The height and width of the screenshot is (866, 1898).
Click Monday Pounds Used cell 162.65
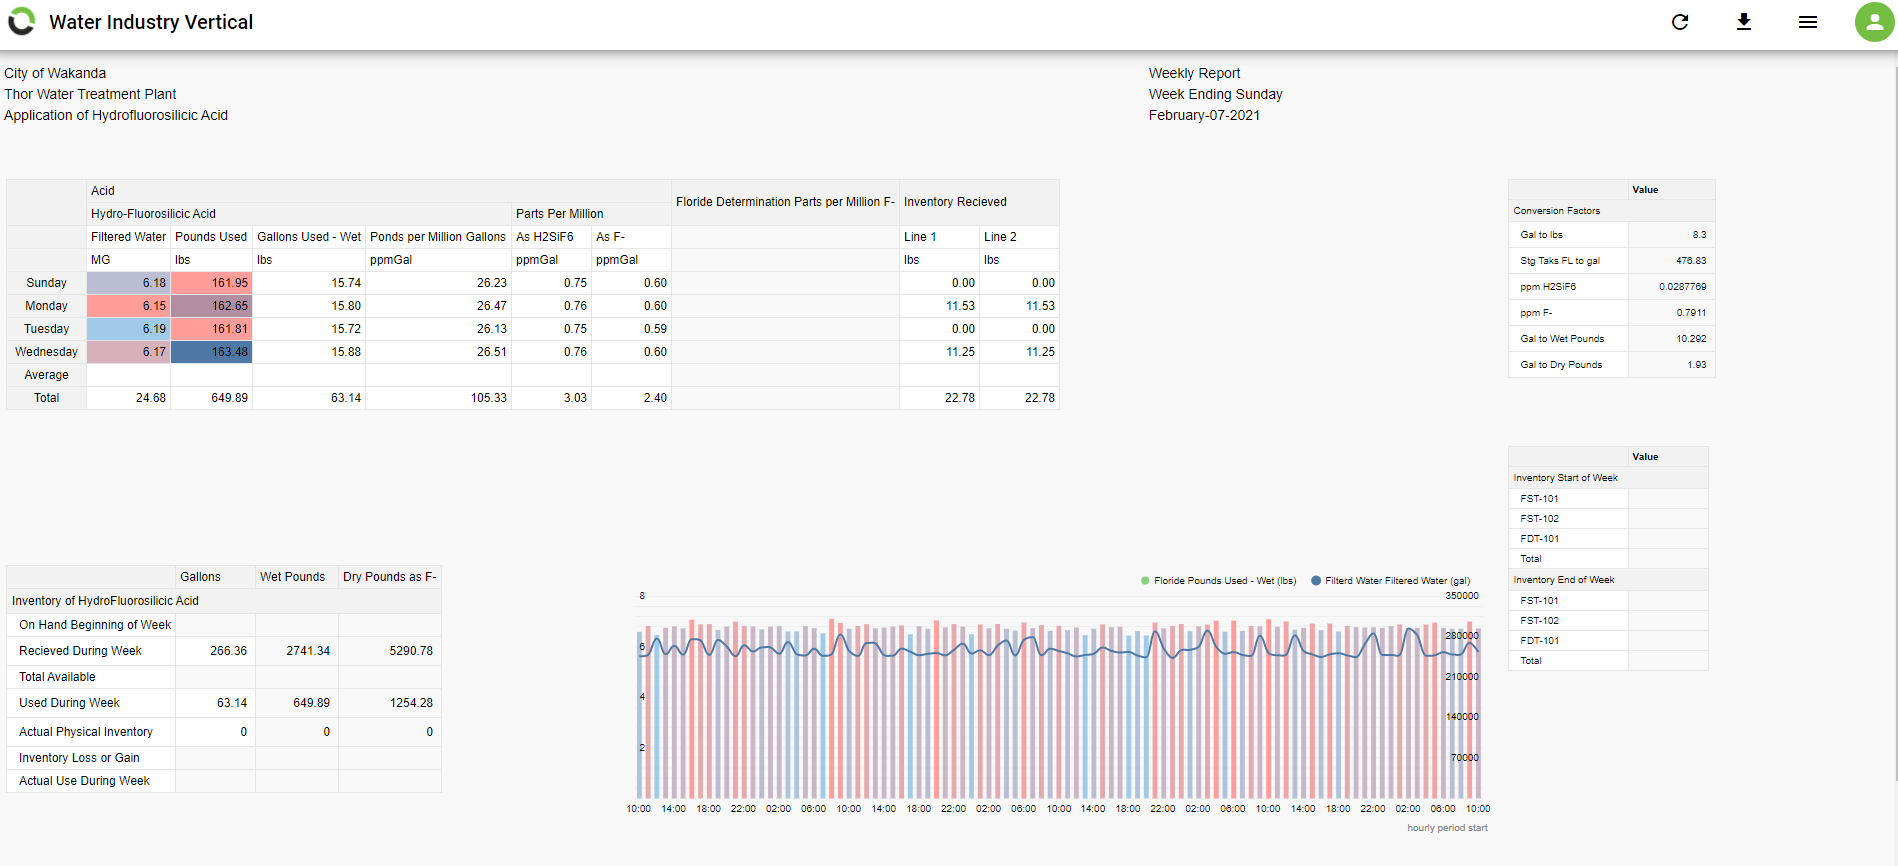click(x=212, y=306)
